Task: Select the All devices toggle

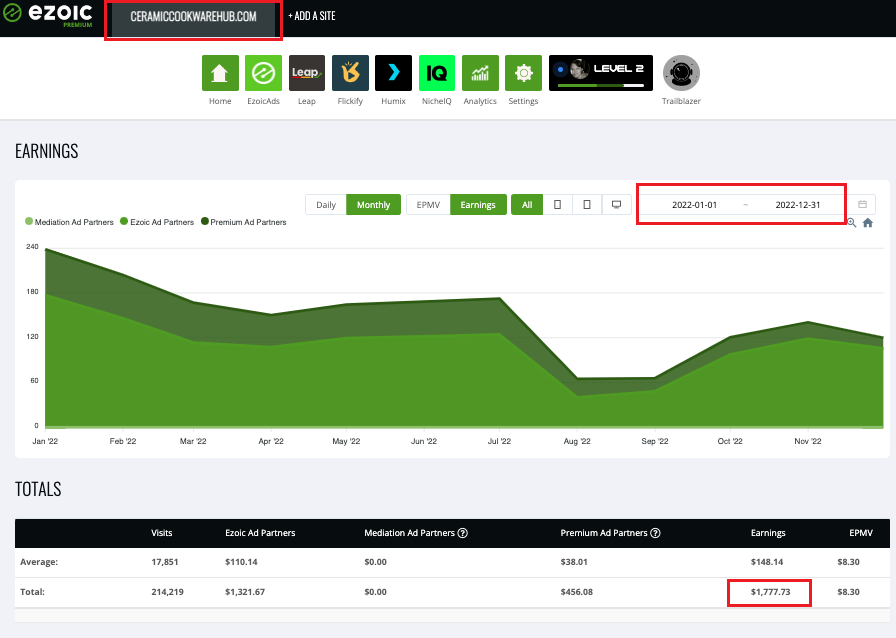Action: click(527, 205)
